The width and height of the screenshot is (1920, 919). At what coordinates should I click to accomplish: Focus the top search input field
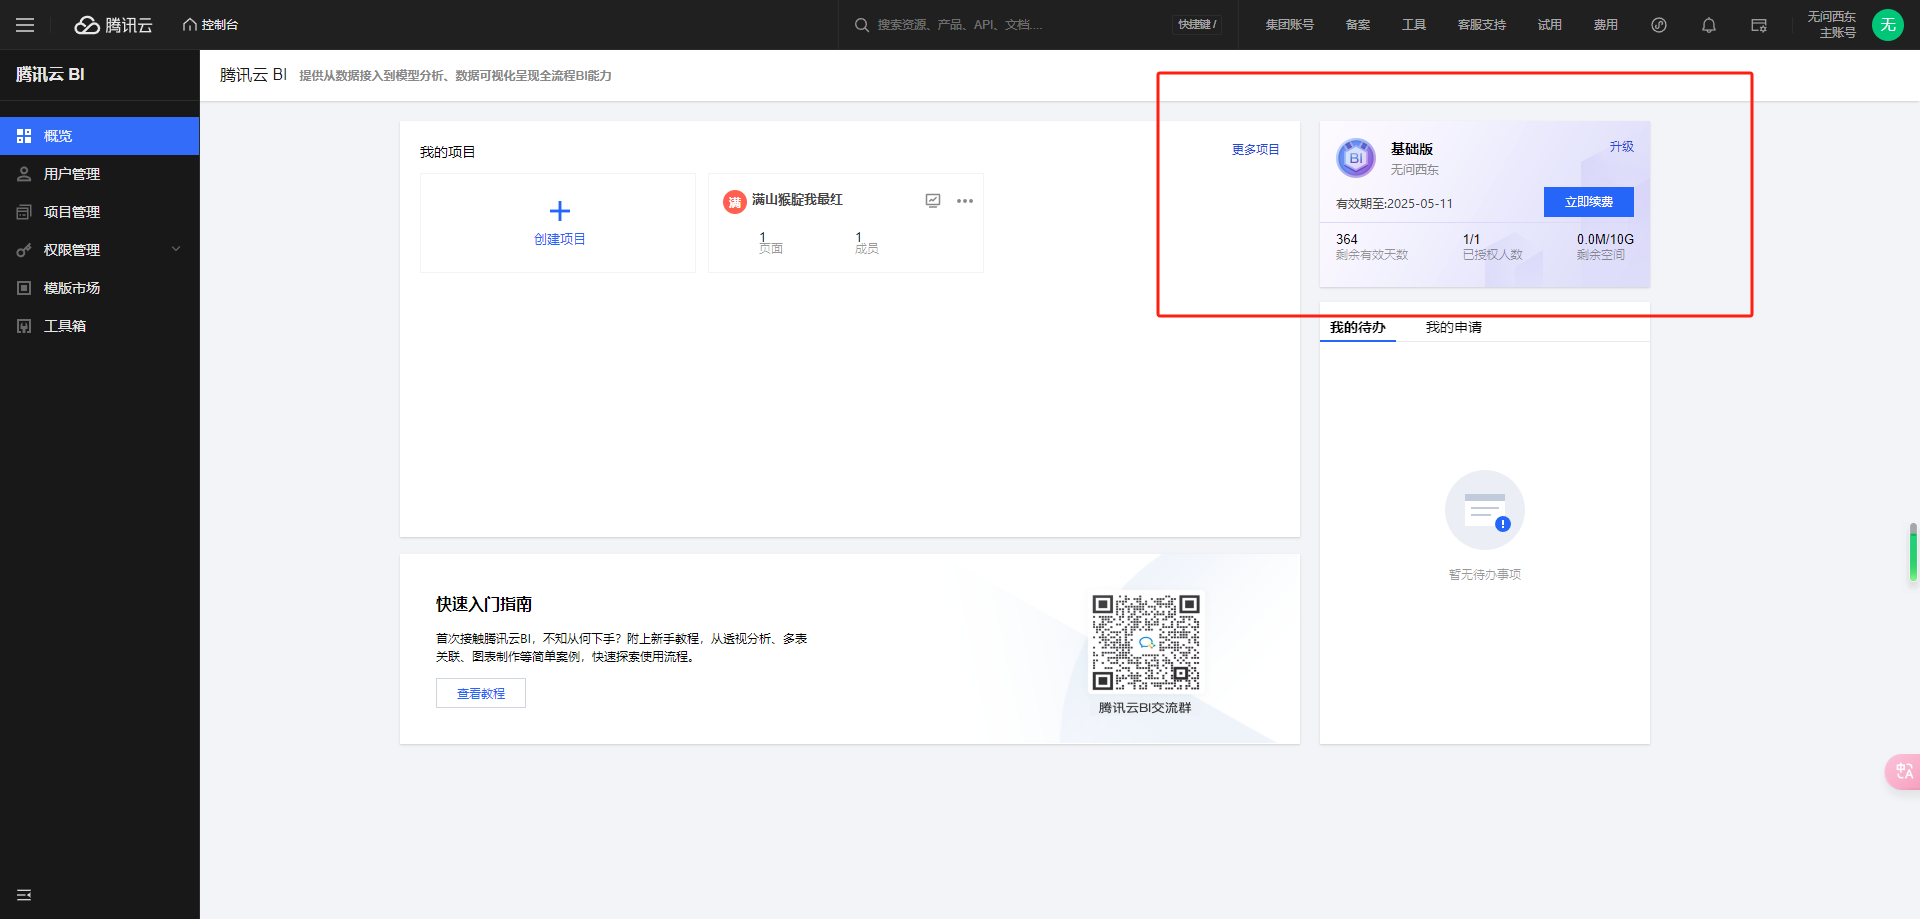click(1020, 25)
